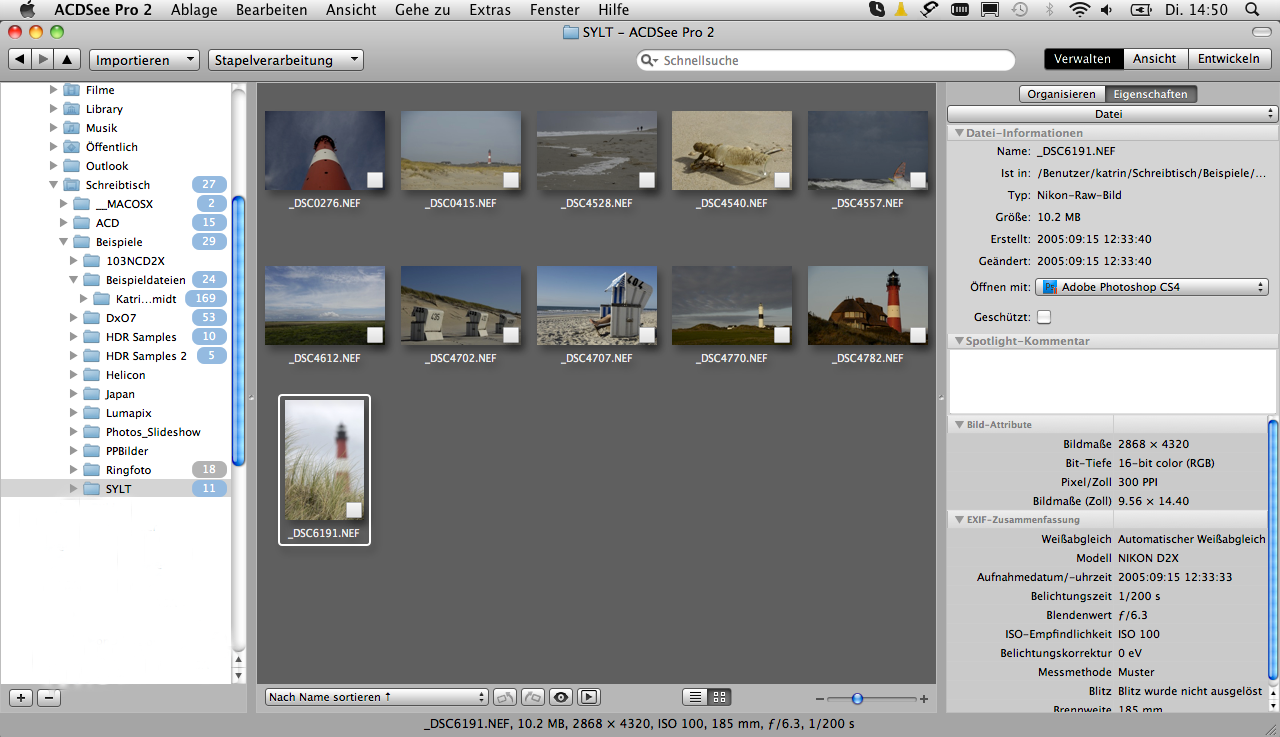This screenshot has width=1280, height=737.
Task: Open the Importieren dropdown
Action: point(144,60)
